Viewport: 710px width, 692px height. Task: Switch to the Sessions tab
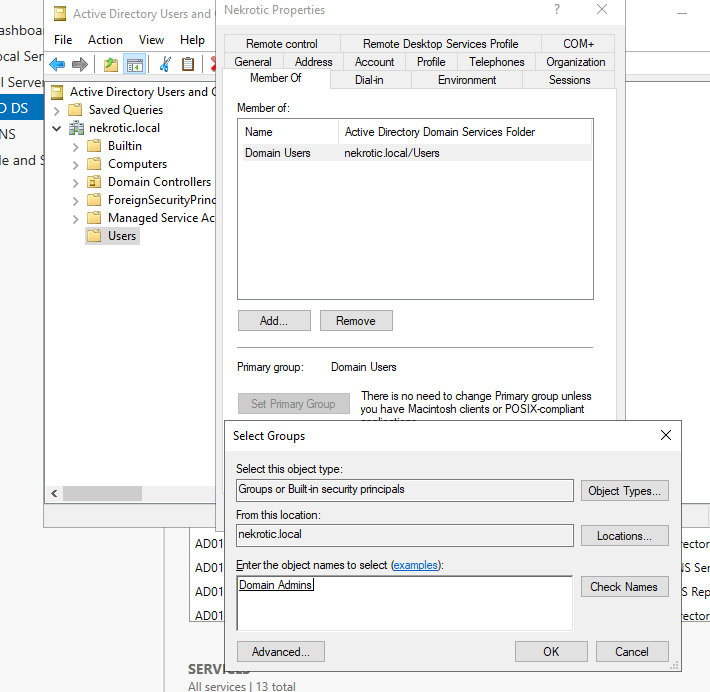pos(569,80)
